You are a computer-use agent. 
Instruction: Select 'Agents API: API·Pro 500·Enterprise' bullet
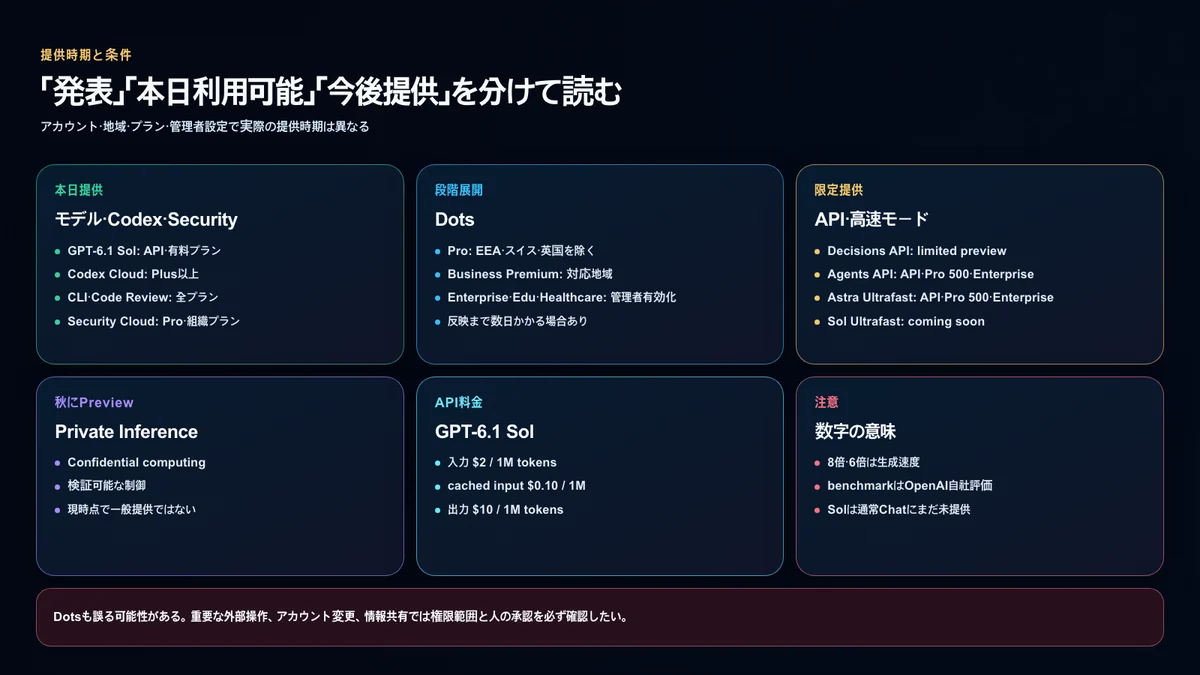coord(931,274)
